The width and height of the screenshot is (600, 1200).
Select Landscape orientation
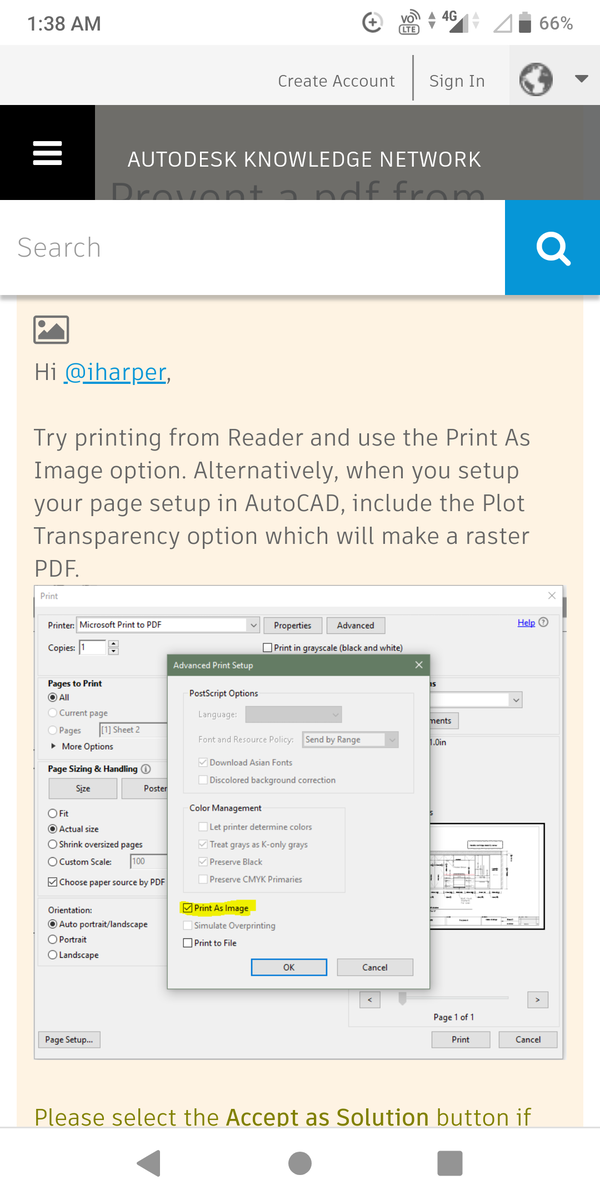53,955
